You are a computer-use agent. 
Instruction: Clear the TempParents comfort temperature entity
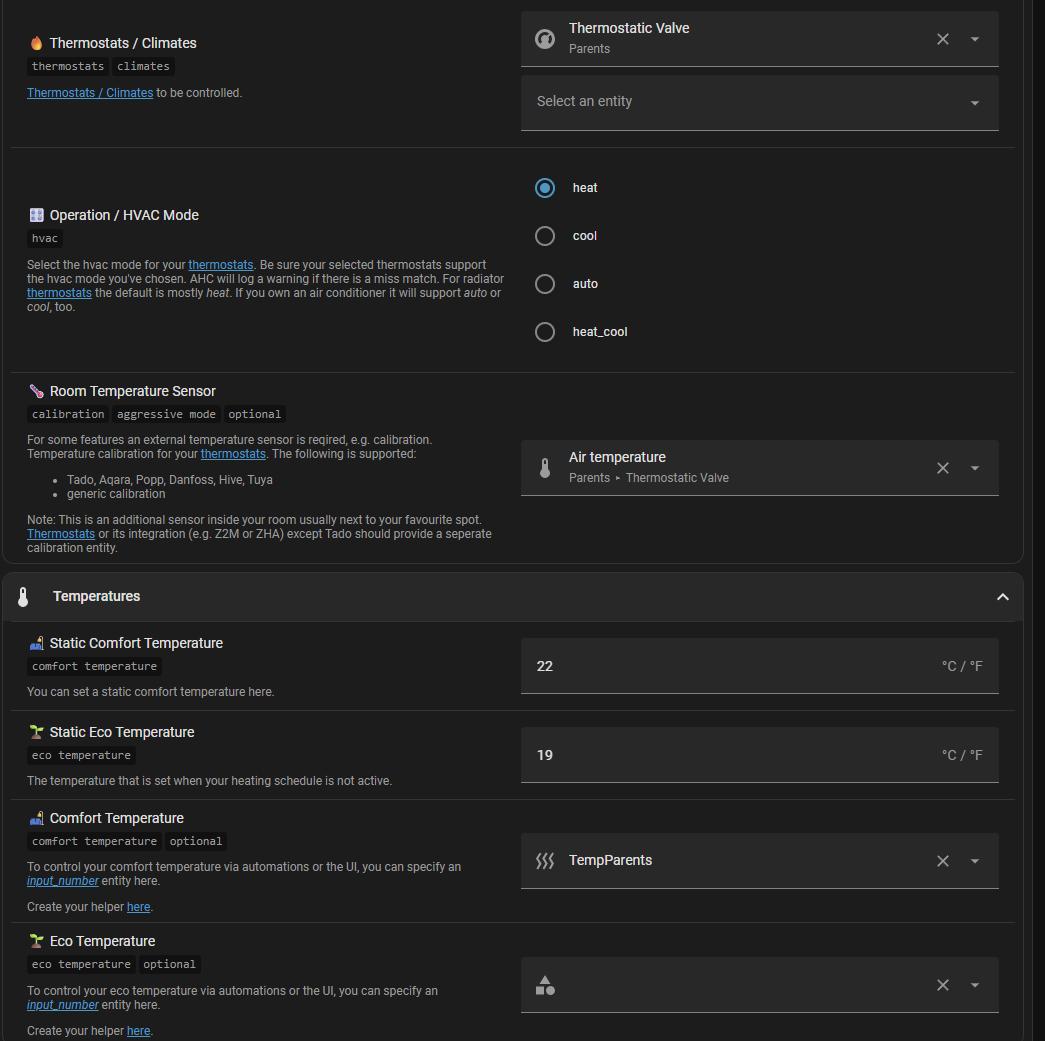pyautogui.click(x=942, y=861)
